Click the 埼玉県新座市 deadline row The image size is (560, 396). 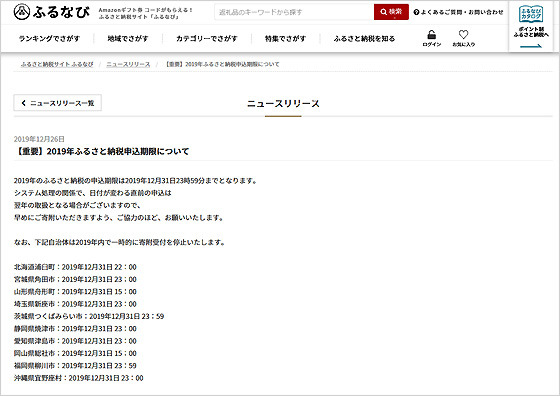pos(75,304)
